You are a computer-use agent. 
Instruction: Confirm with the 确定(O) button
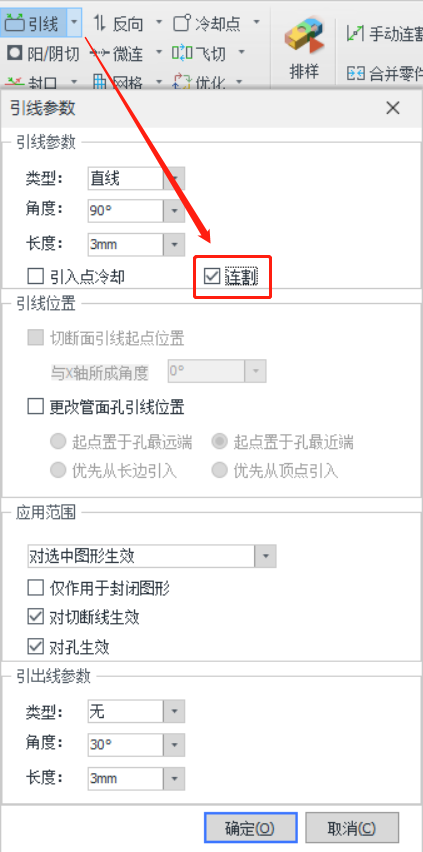tap(251, 829)
